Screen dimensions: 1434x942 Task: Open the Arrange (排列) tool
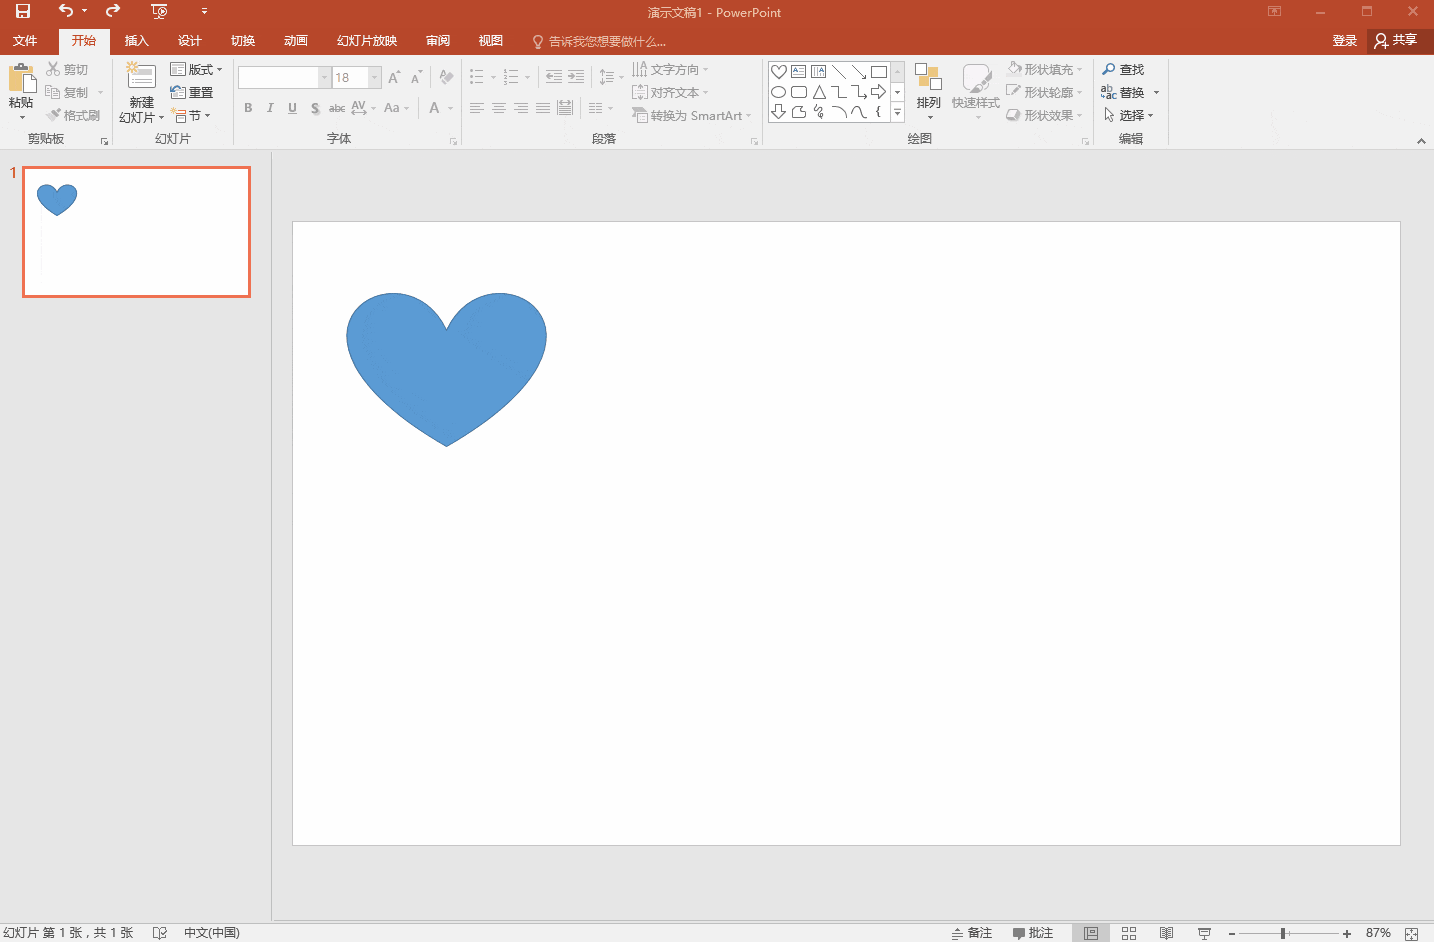pos(929,91)
